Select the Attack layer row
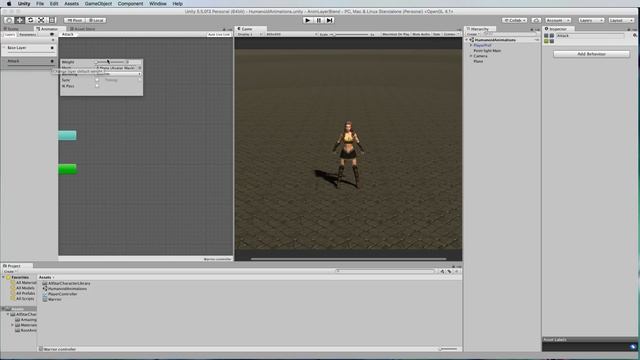640x360 pixels. tap(29, 62)
